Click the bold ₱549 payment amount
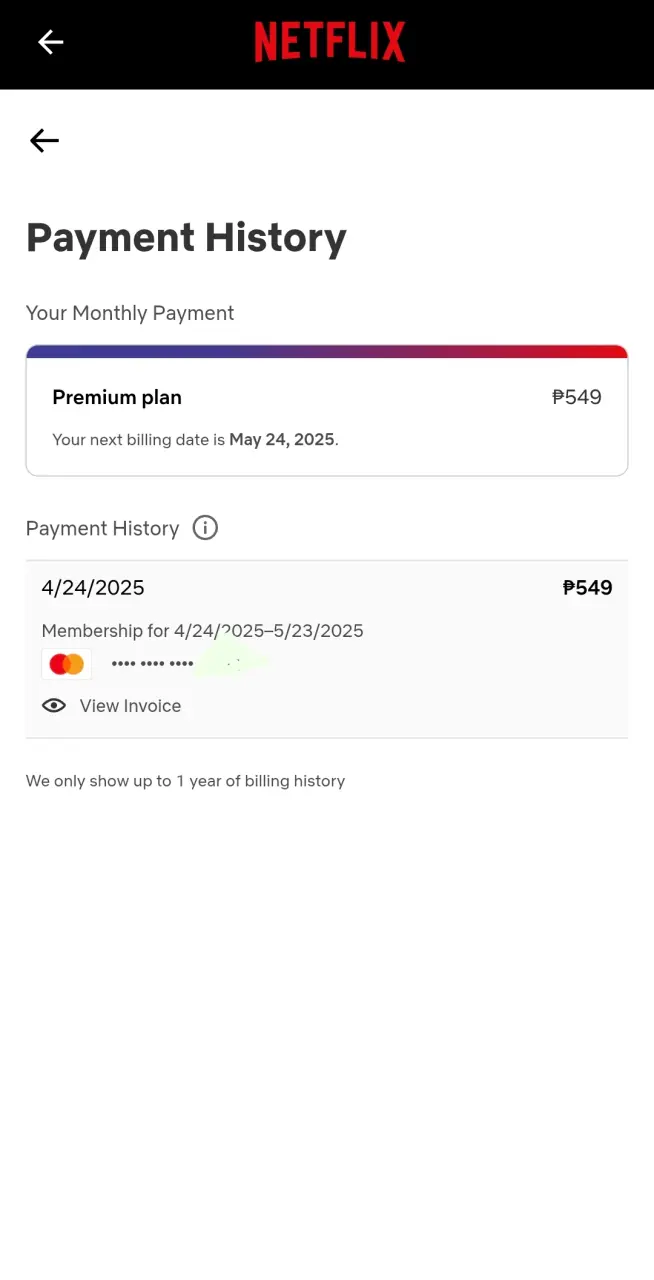This screenshot has height=1280, width=654. pyautogui.click(x=587, y=588)
